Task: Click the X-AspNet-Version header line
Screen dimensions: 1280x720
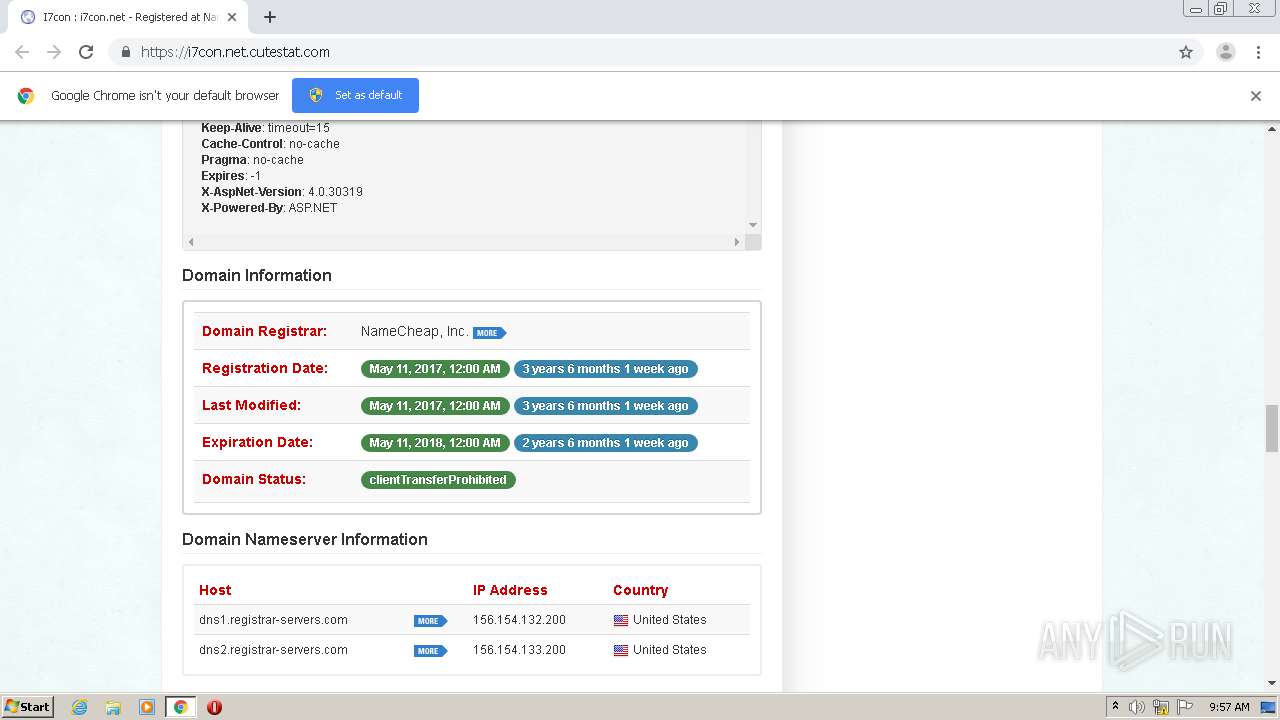Action: click(282, 192)
